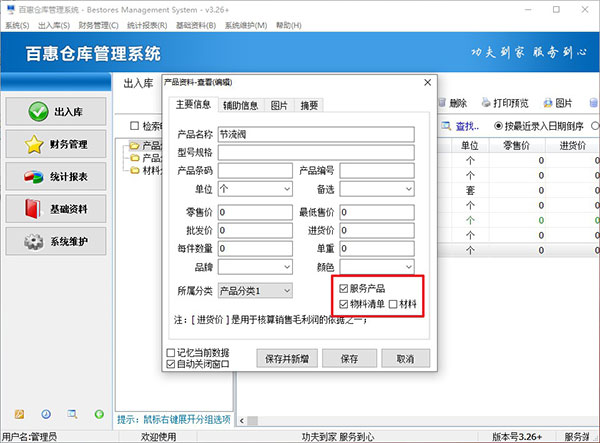Click the orange note icon at sidebar bottom

[19, 414]
